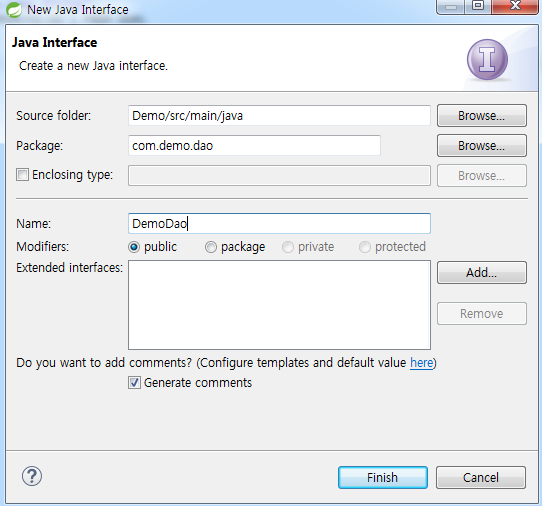This screenshot has width=542, height=506.
Task: Click the Name field containing DemoDao
Action: pos(279,223)
